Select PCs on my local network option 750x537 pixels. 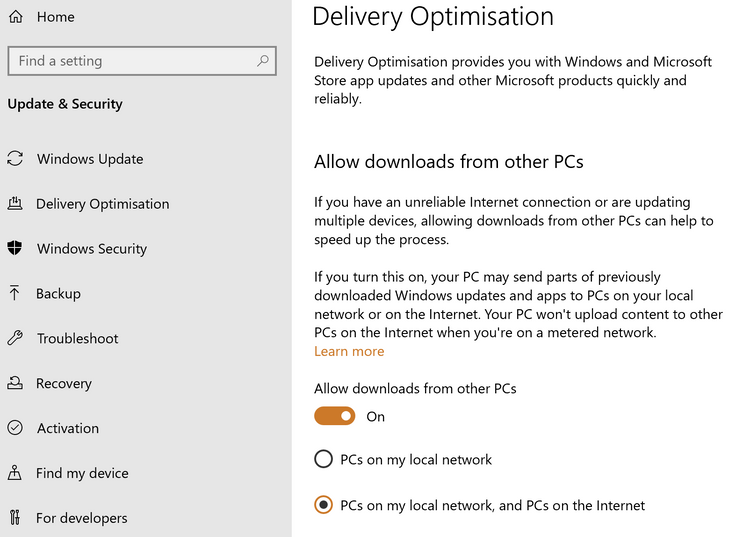(x=323, y=459)
